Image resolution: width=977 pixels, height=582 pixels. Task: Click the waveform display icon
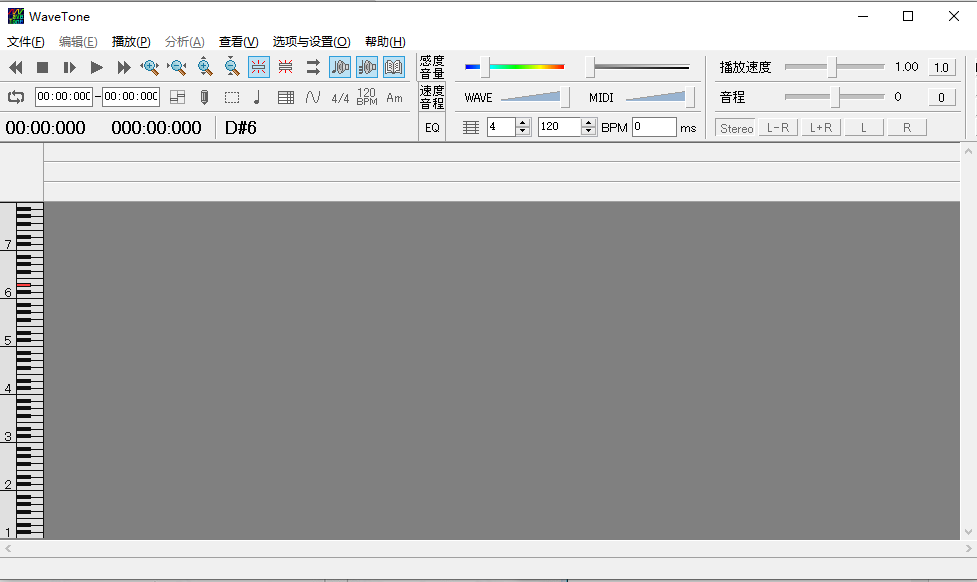coord(312,96)
